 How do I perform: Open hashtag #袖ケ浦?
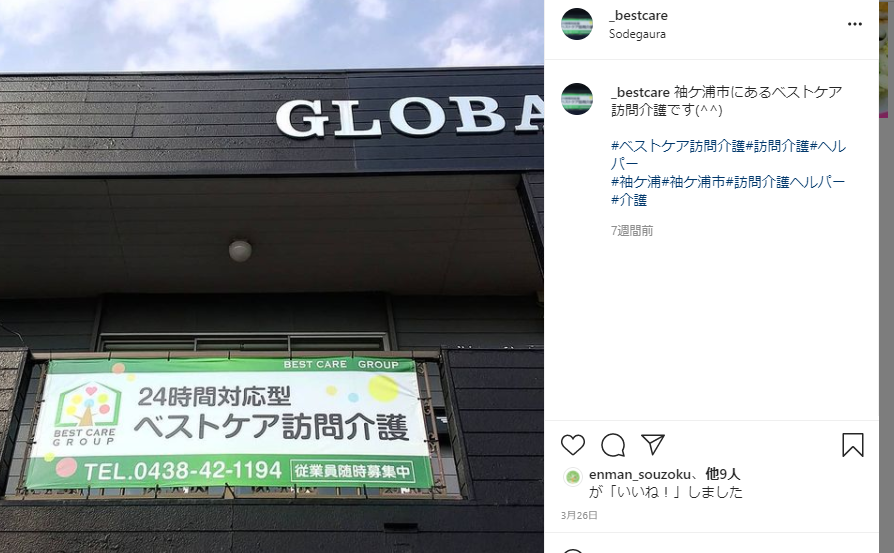click(x=636, y=182)
